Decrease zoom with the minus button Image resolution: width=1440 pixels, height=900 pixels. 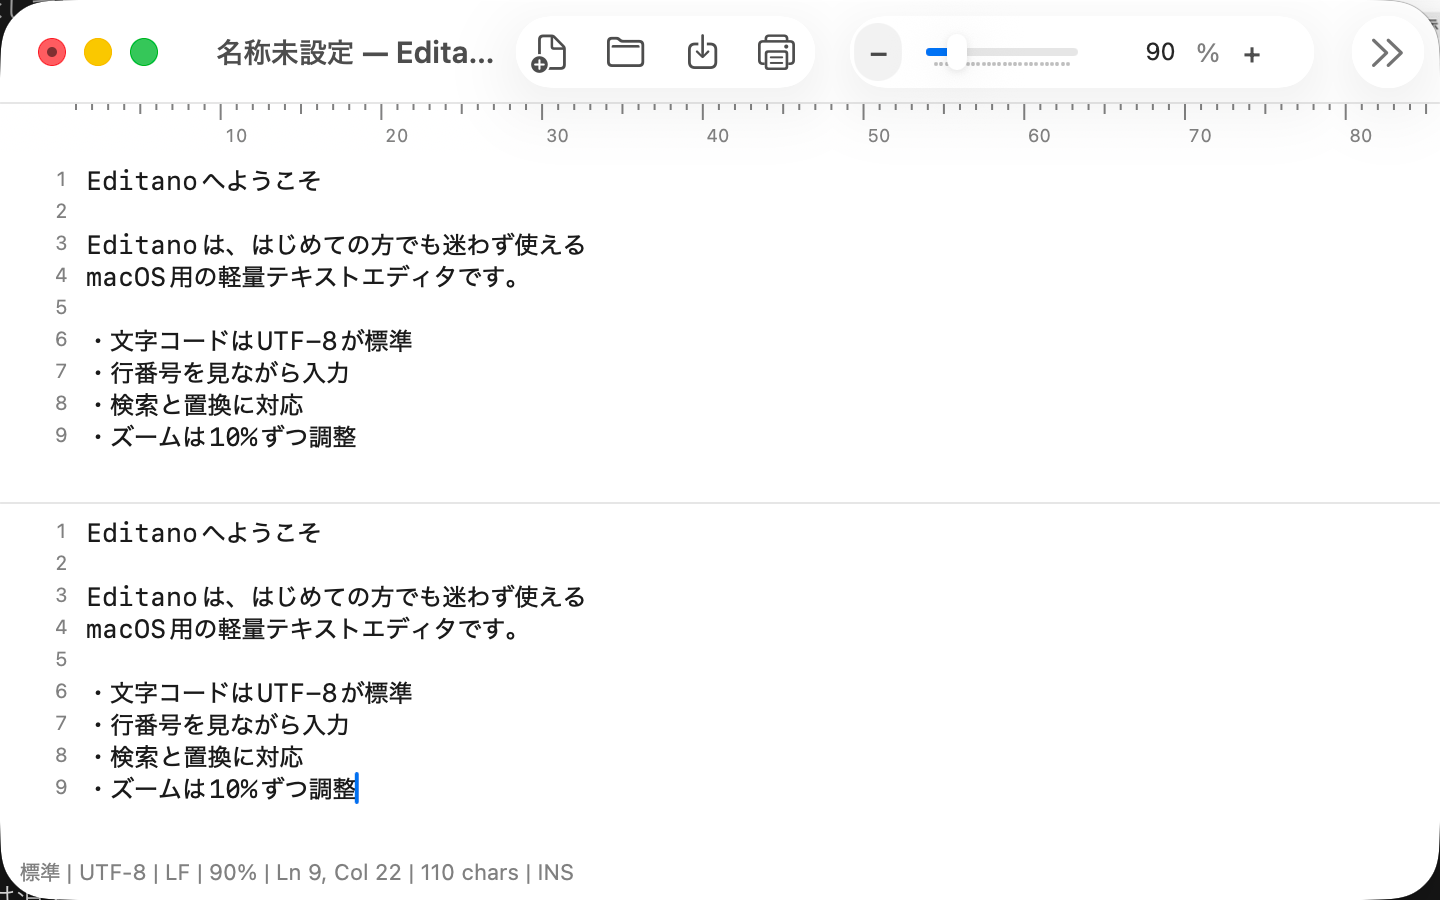[878, 53]
